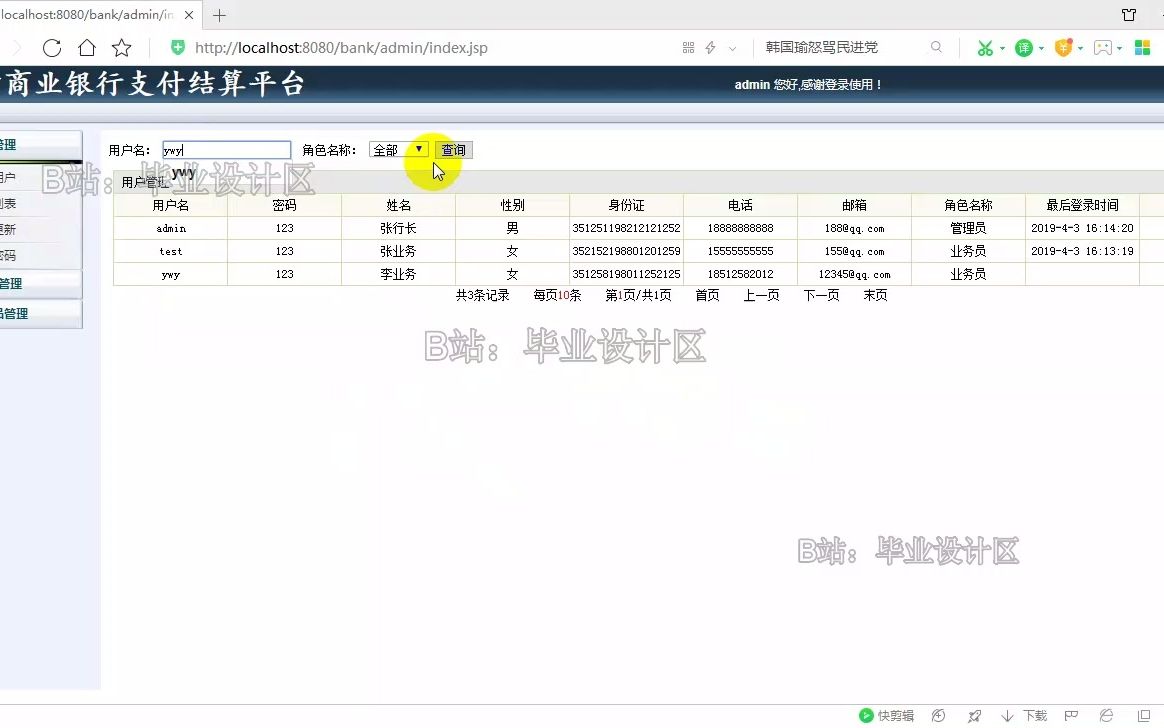Open the dropdown arrow beside the gamepad icon
The image size is (1164, 728).
1120,47
